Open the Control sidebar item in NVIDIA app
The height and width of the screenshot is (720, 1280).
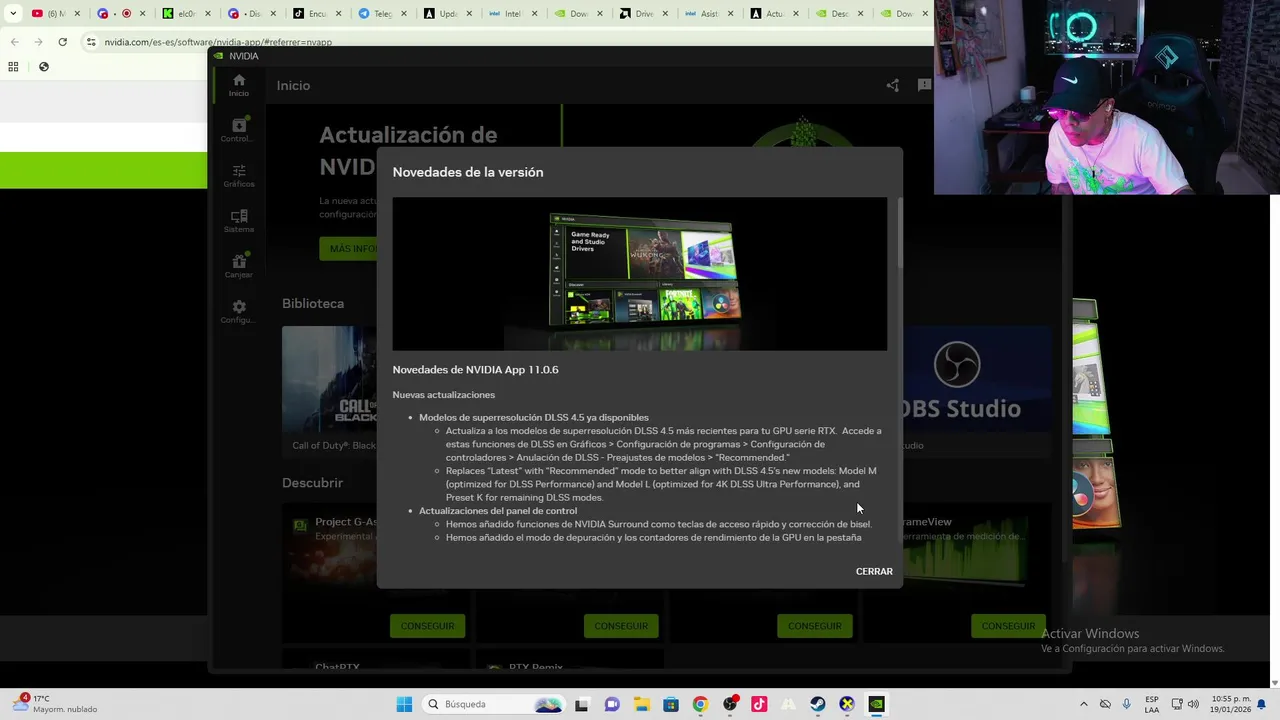tap(238, 130)
